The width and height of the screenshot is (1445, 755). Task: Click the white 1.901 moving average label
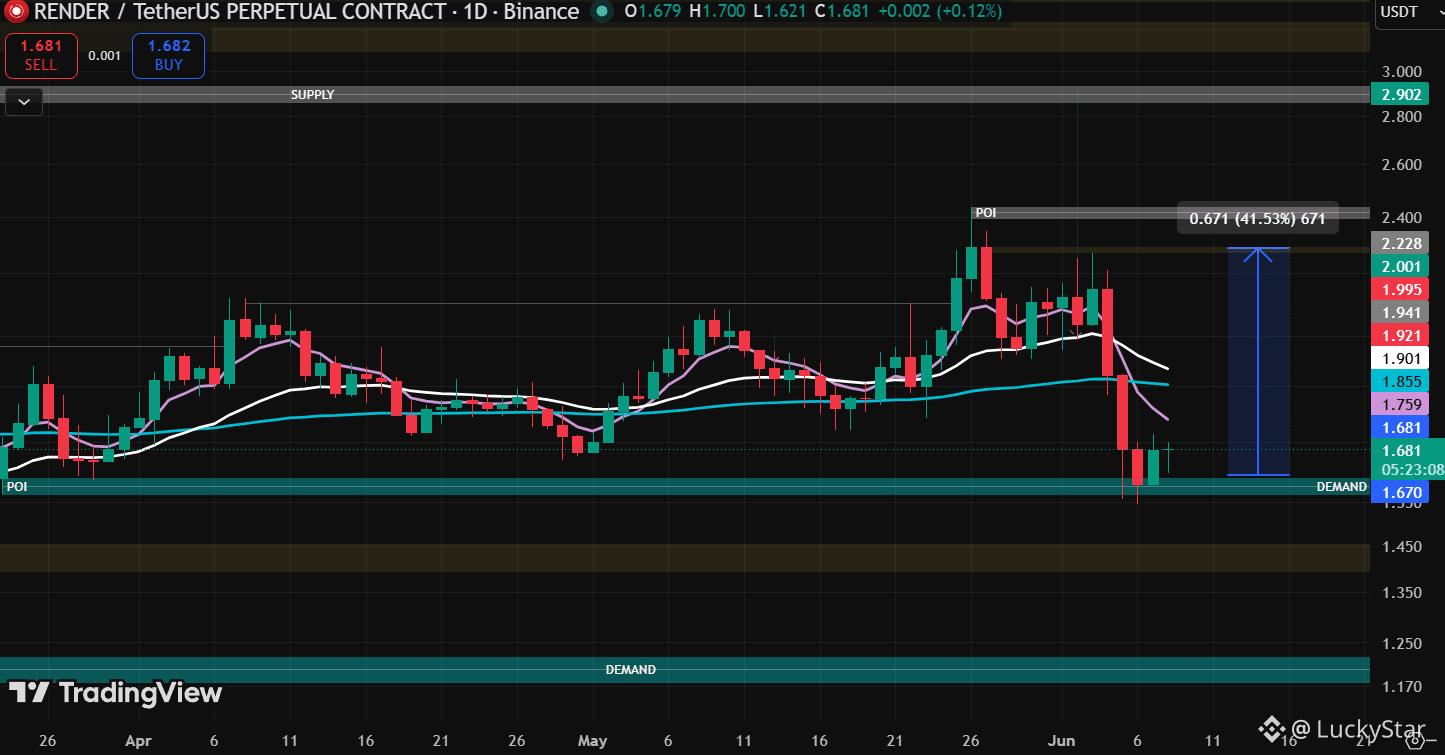tap(1400, 358)
